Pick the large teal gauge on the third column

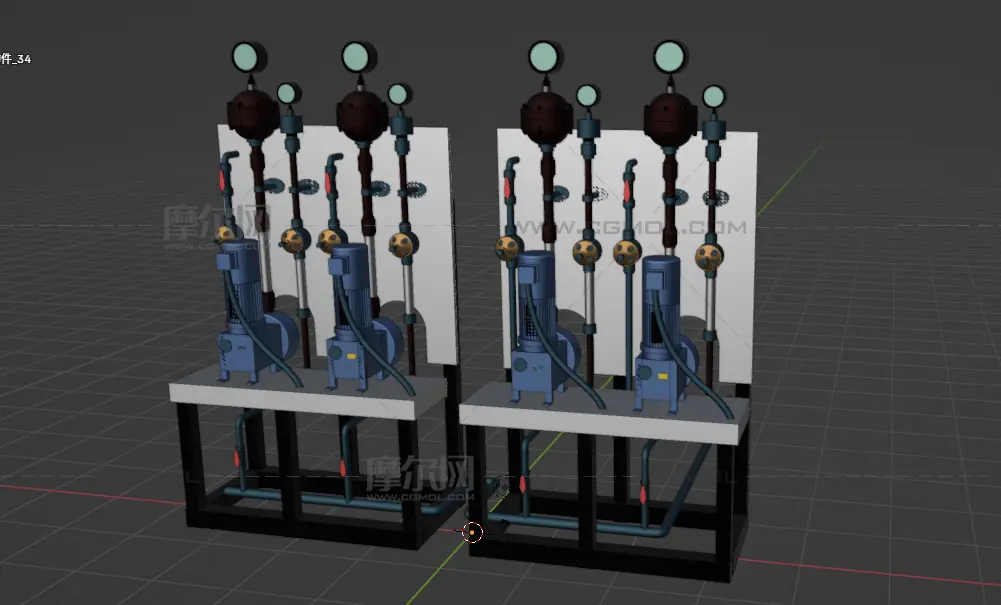[x=544, y=56]
